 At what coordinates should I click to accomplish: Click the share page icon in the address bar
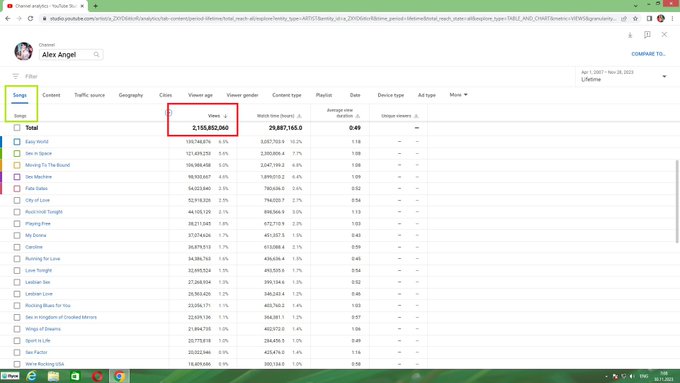(x=624, y=19)
